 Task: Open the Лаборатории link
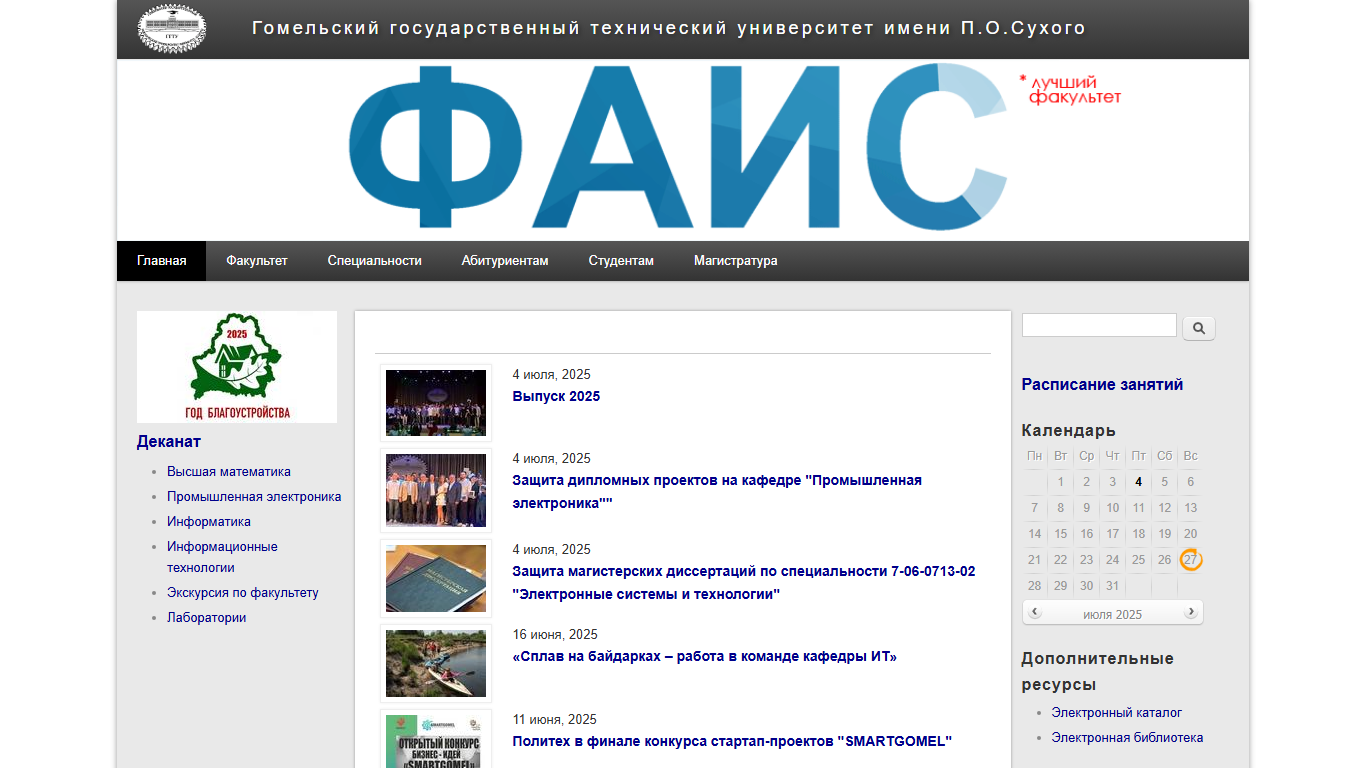pyautogui.click(x=206, y=617)
